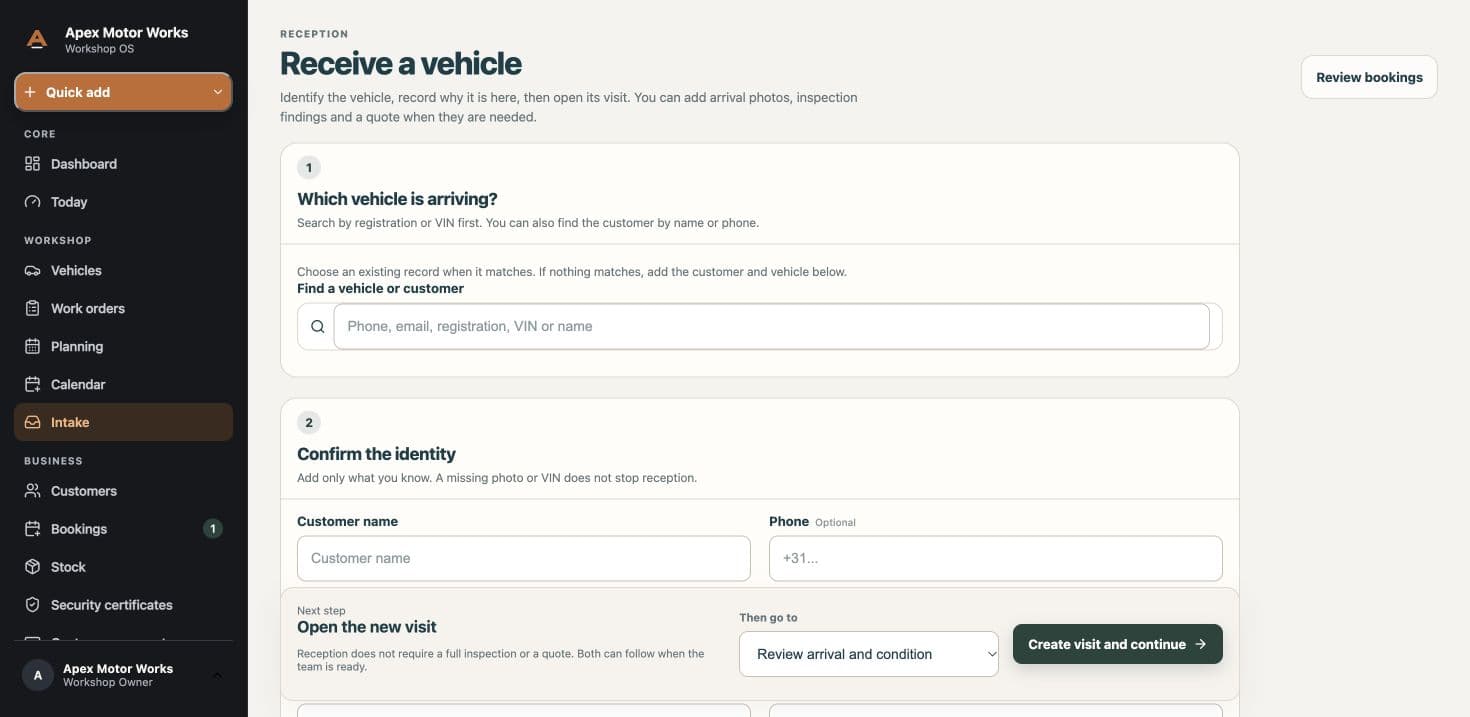Click the search magnifier icon

pos(318,327)
